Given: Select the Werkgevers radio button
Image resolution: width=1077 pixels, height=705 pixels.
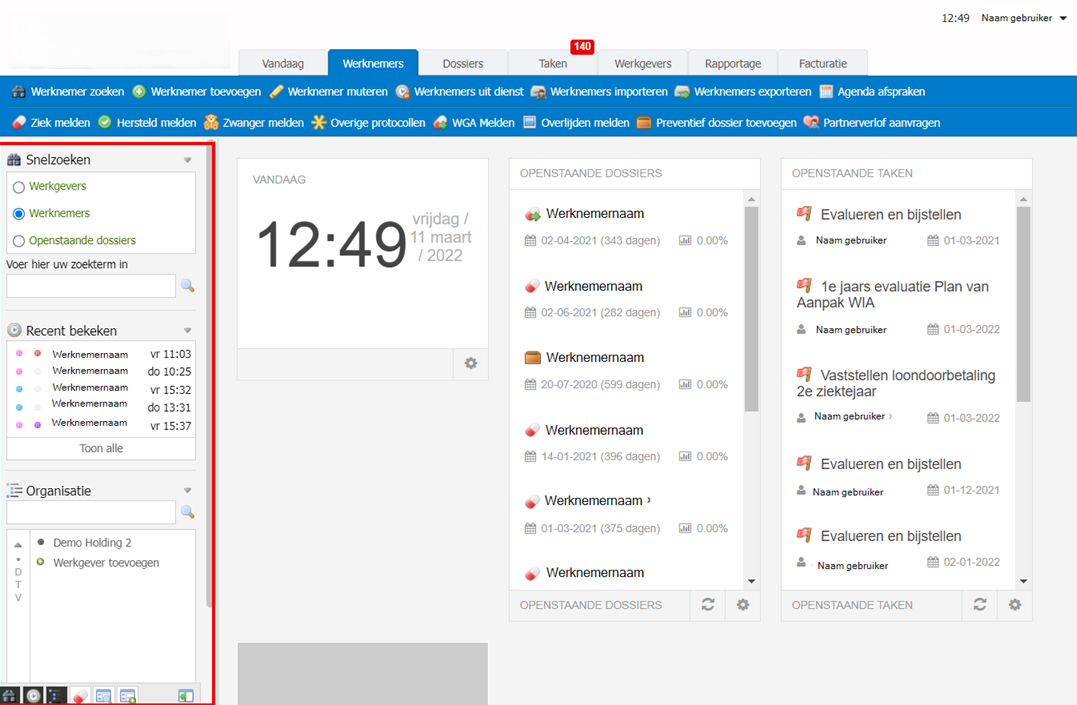Looking at the screenshot, I should click(19, 187).
